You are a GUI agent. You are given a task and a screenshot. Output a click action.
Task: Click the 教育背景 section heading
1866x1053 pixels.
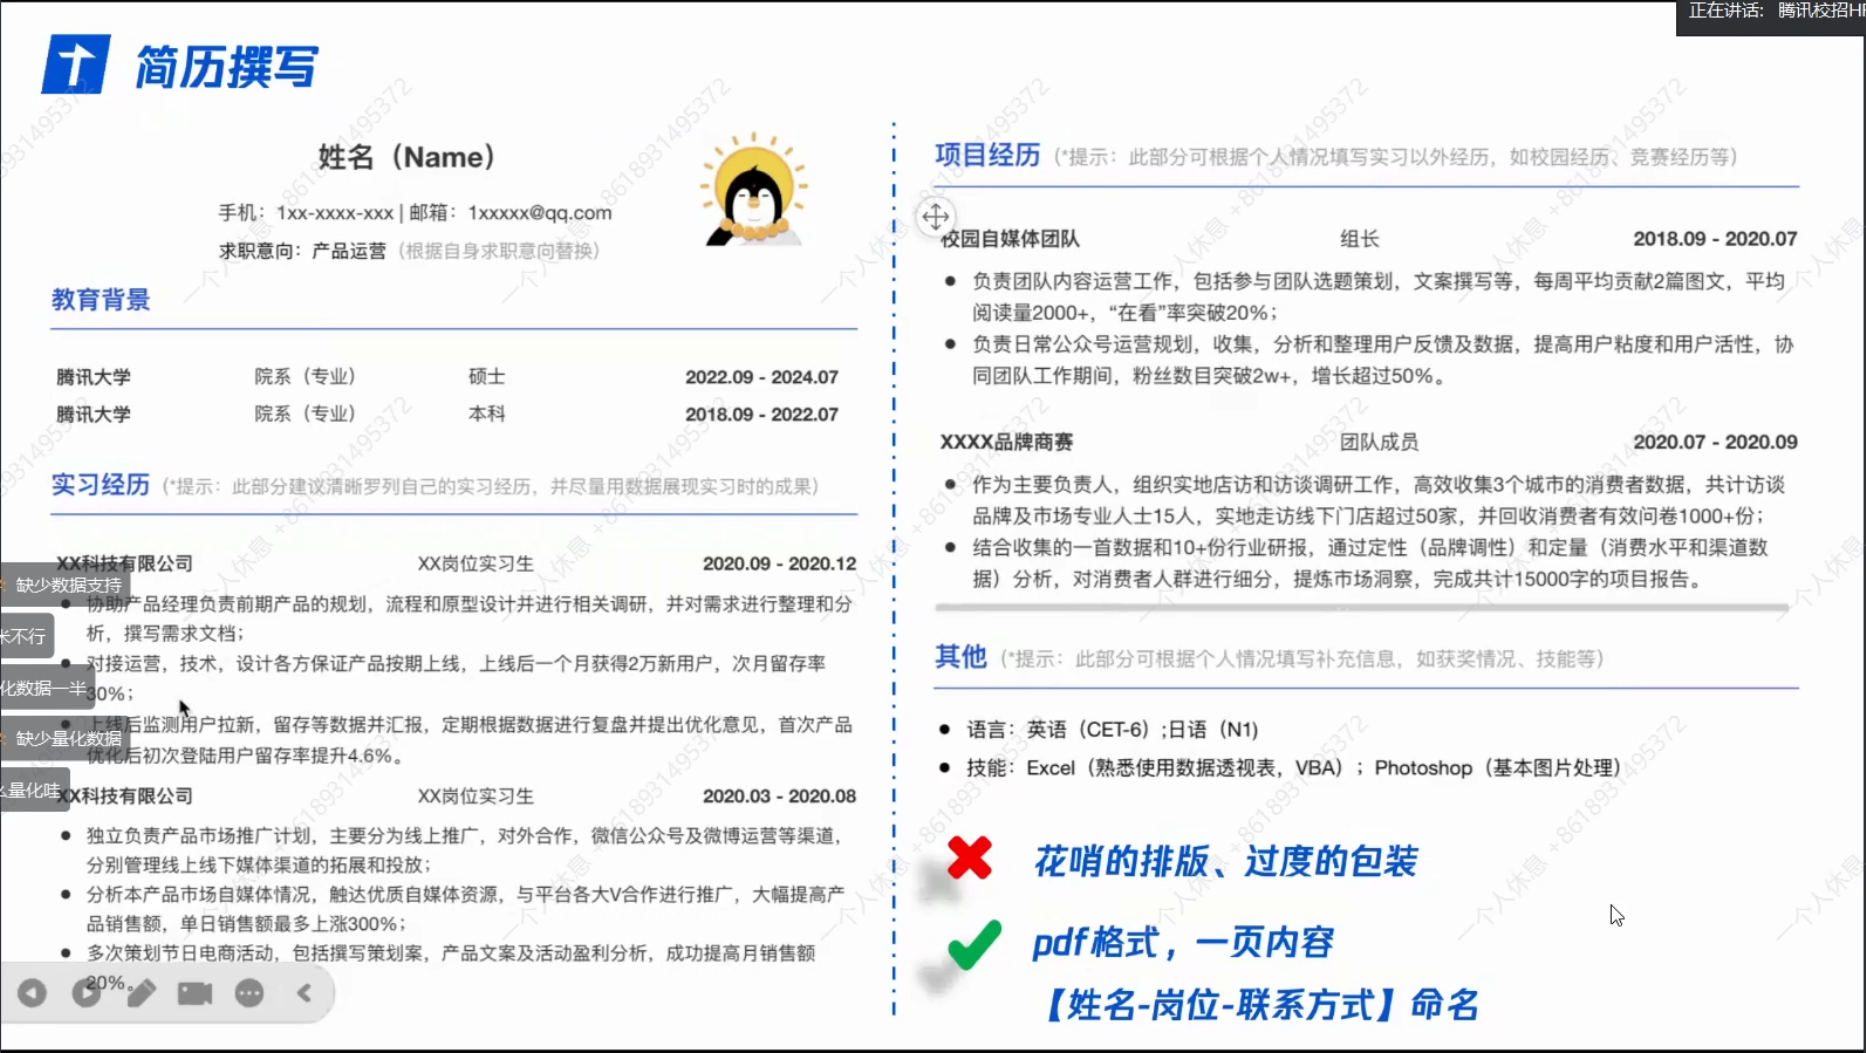[101, 300]
